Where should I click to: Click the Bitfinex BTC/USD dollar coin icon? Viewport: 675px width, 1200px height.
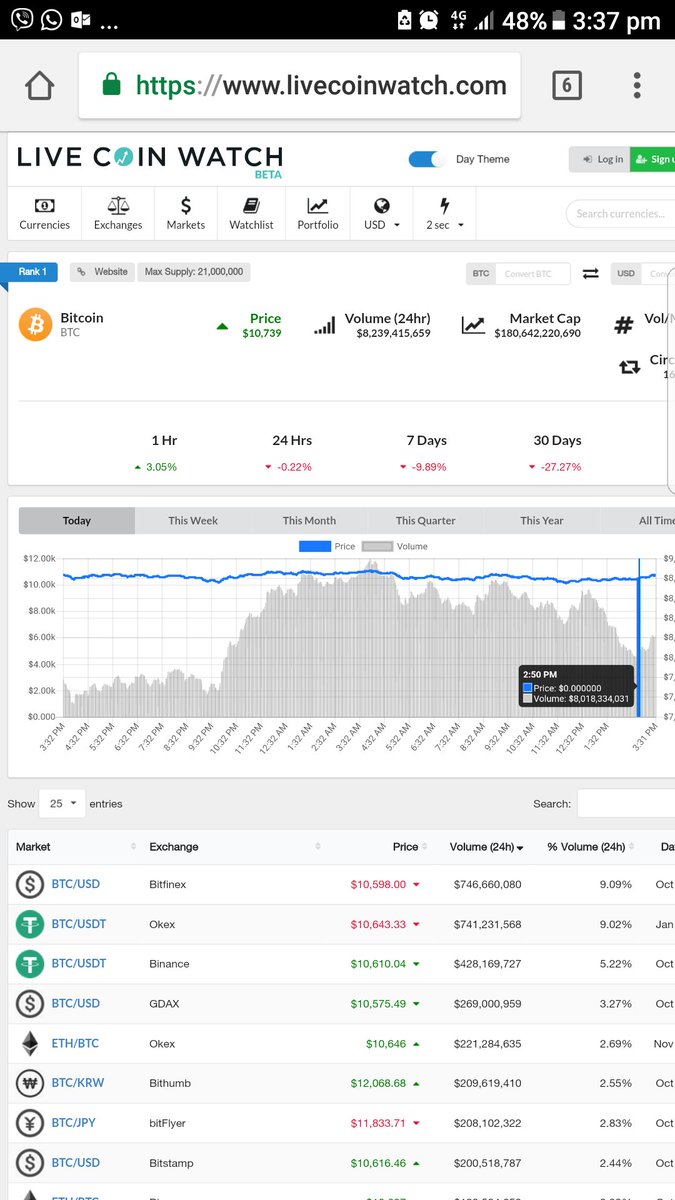tap(30, 885)
